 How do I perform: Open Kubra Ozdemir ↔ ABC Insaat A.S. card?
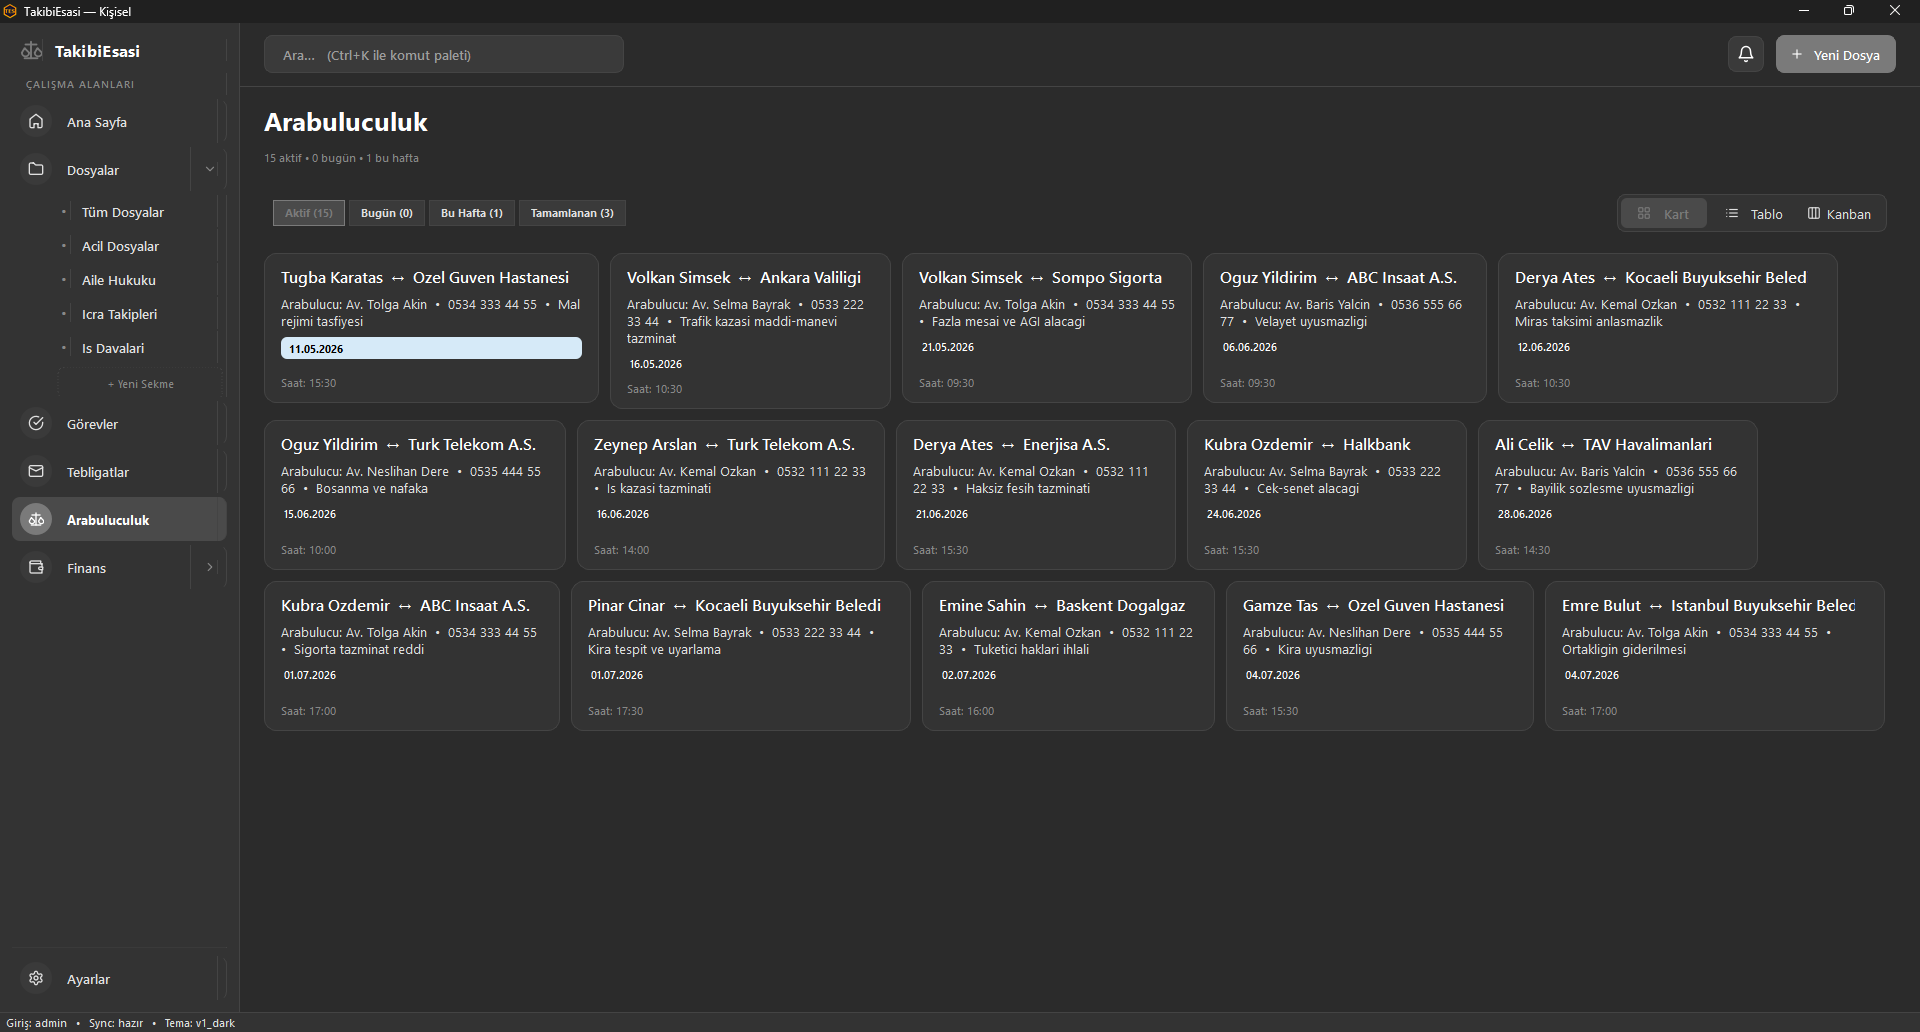click(x=412, y=656)
